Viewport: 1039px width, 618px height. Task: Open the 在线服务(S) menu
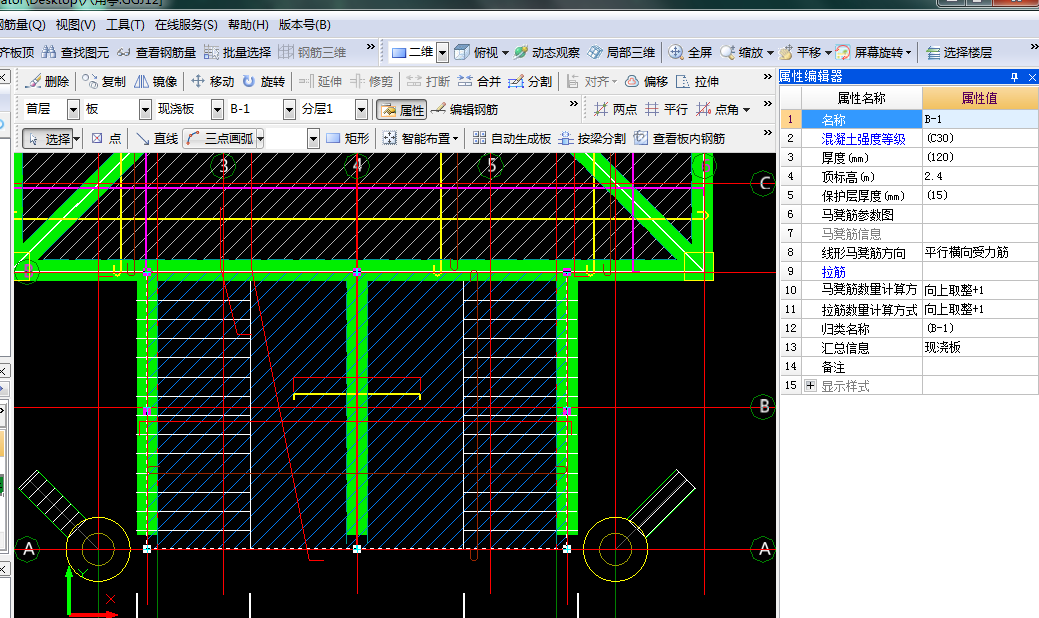tap(186, 25)
